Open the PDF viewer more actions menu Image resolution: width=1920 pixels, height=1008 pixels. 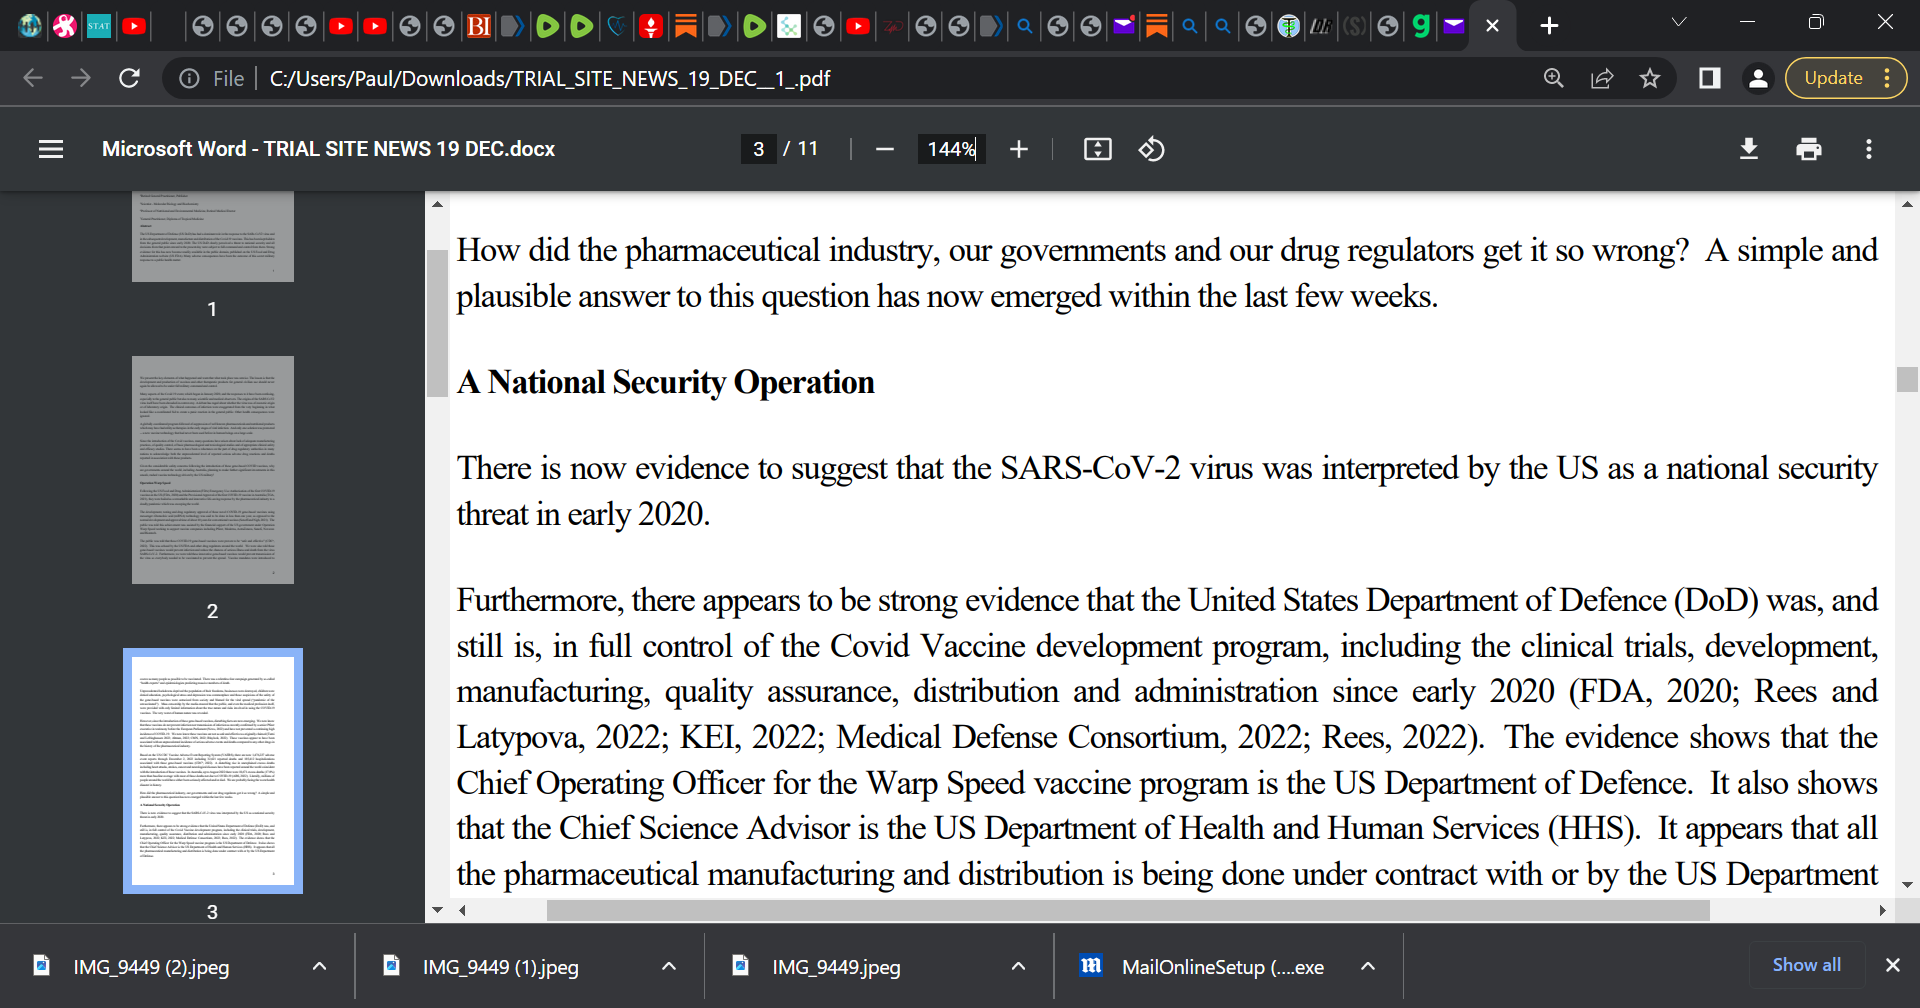[x=1869, y=149]
